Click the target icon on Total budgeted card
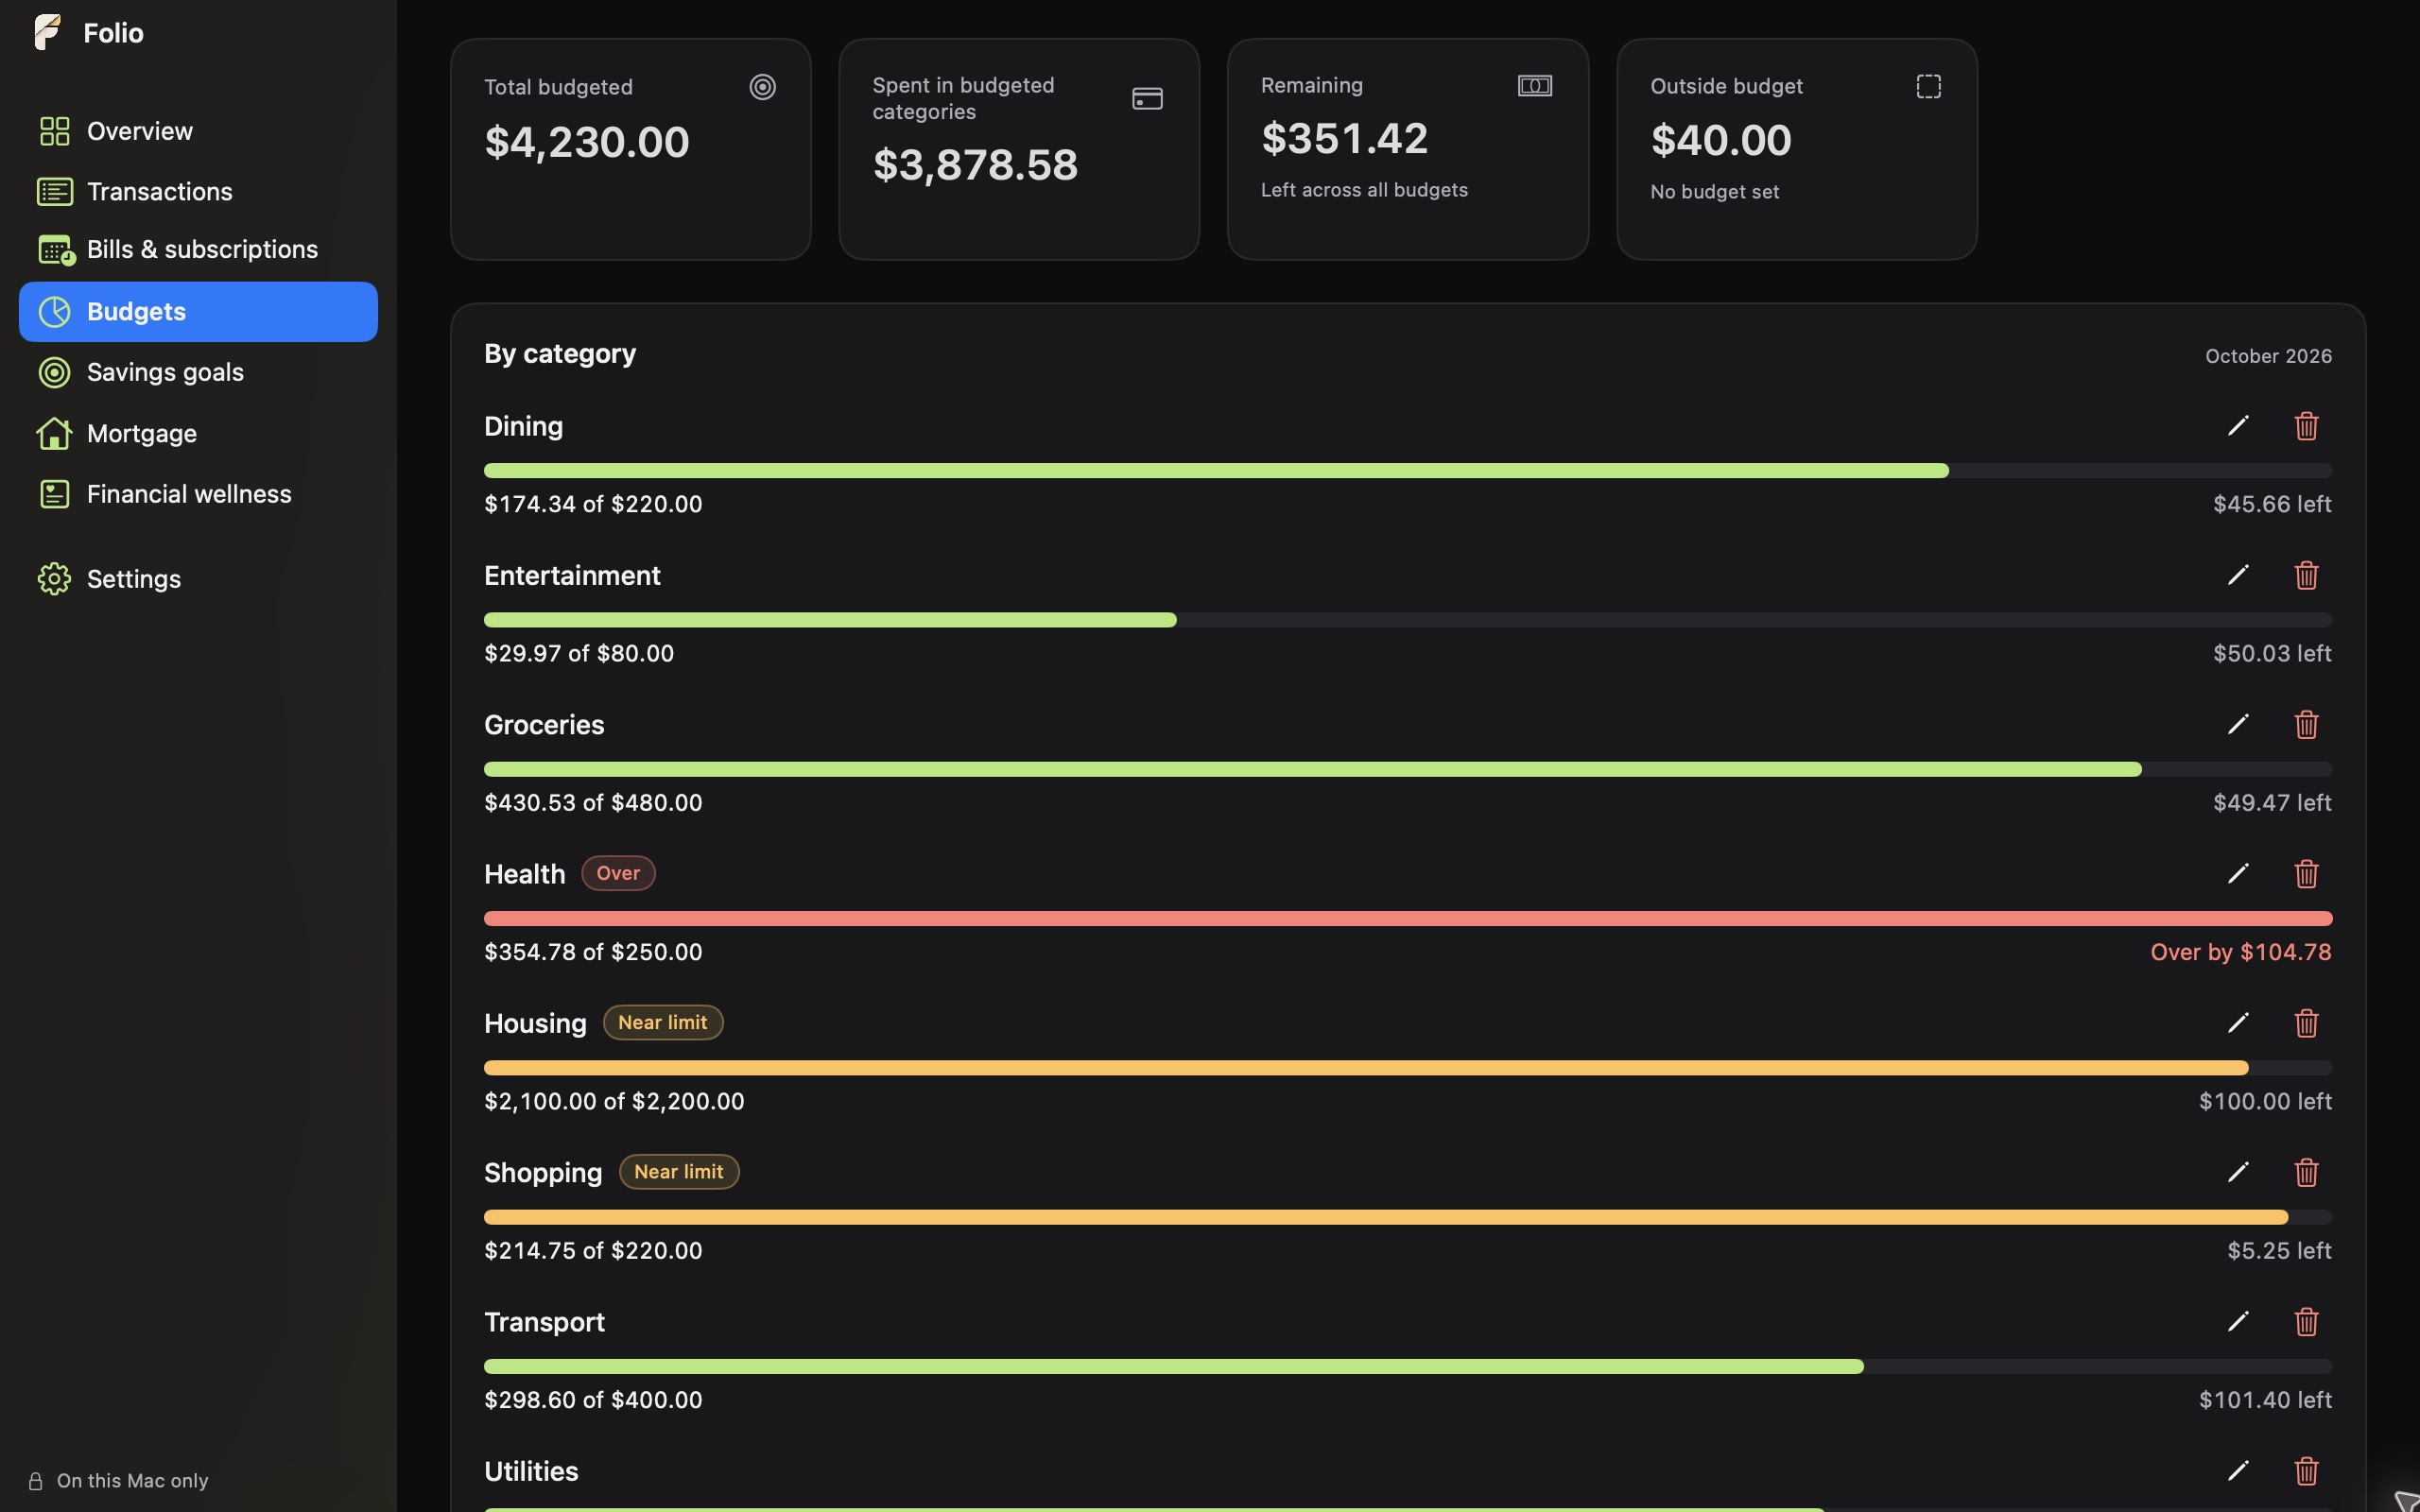The width and height of the screenshot is (2420, 1512). coord(762,87)
